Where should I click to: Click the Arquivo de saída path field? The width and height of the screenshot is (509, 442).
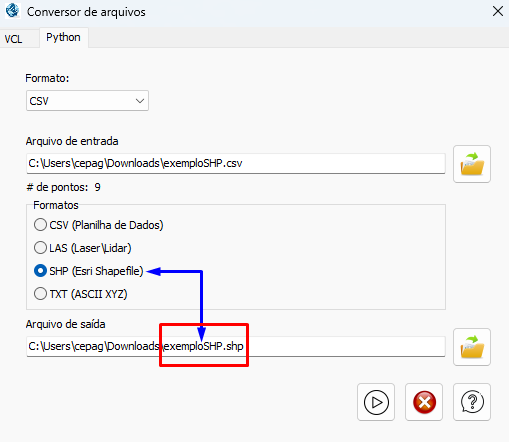click(236, 346)
